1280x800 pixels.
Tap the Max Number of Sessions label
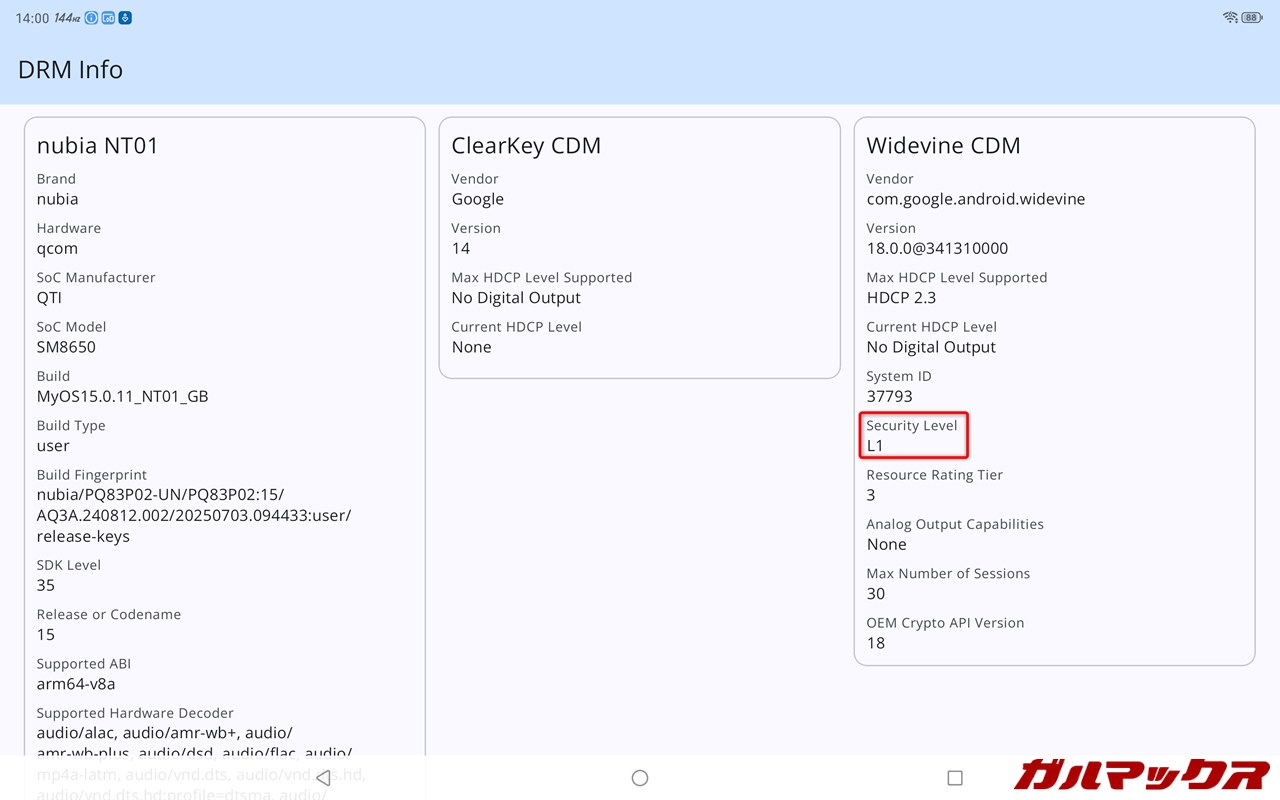pos(948,573)
